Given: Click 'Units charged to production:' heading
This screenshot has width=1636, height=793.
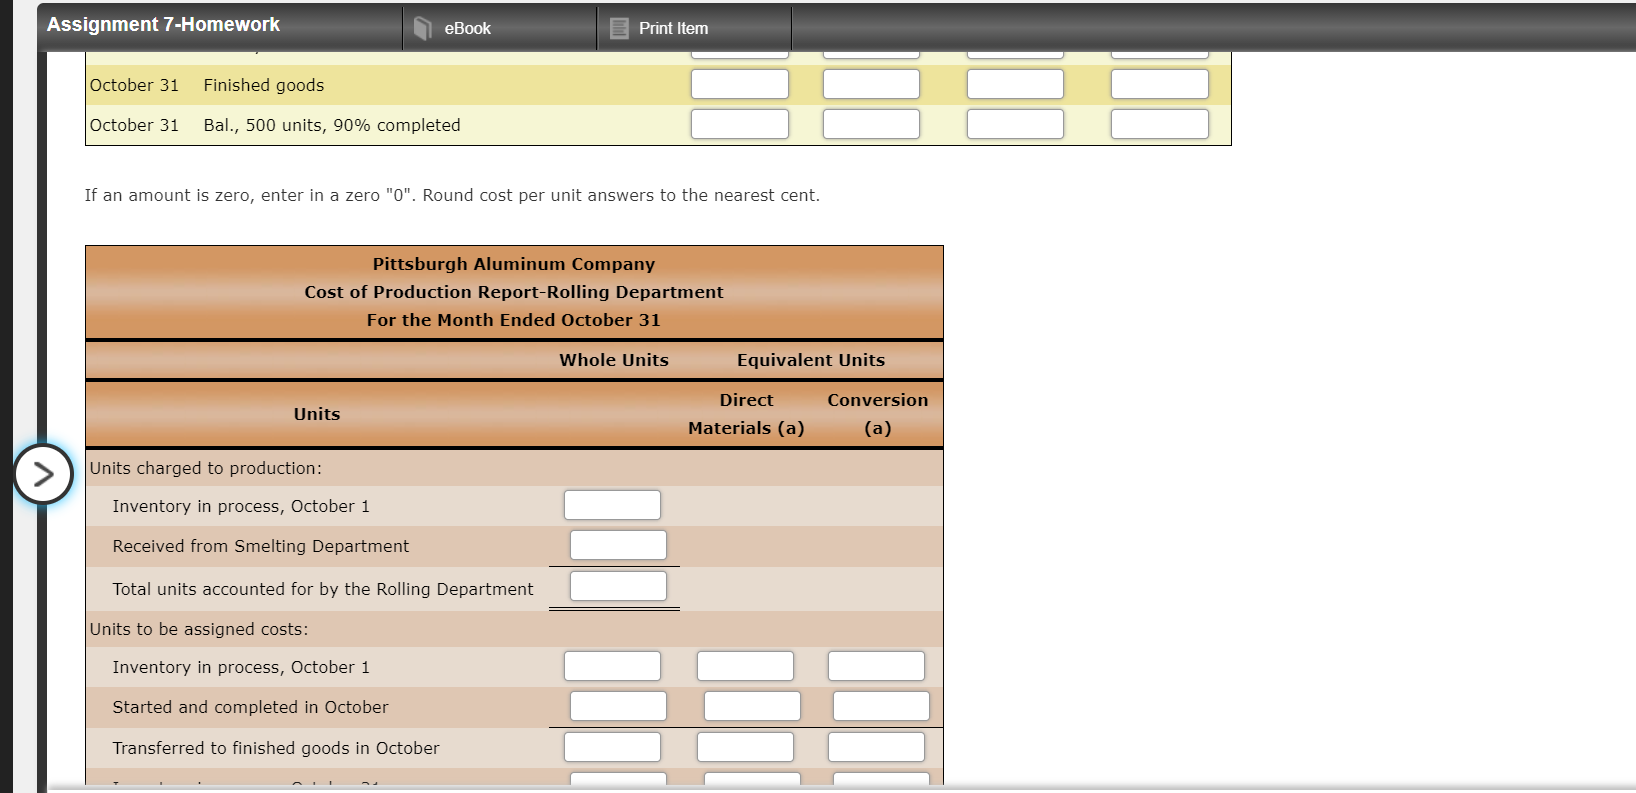Looking at the screenshot, I should point(206,468).
